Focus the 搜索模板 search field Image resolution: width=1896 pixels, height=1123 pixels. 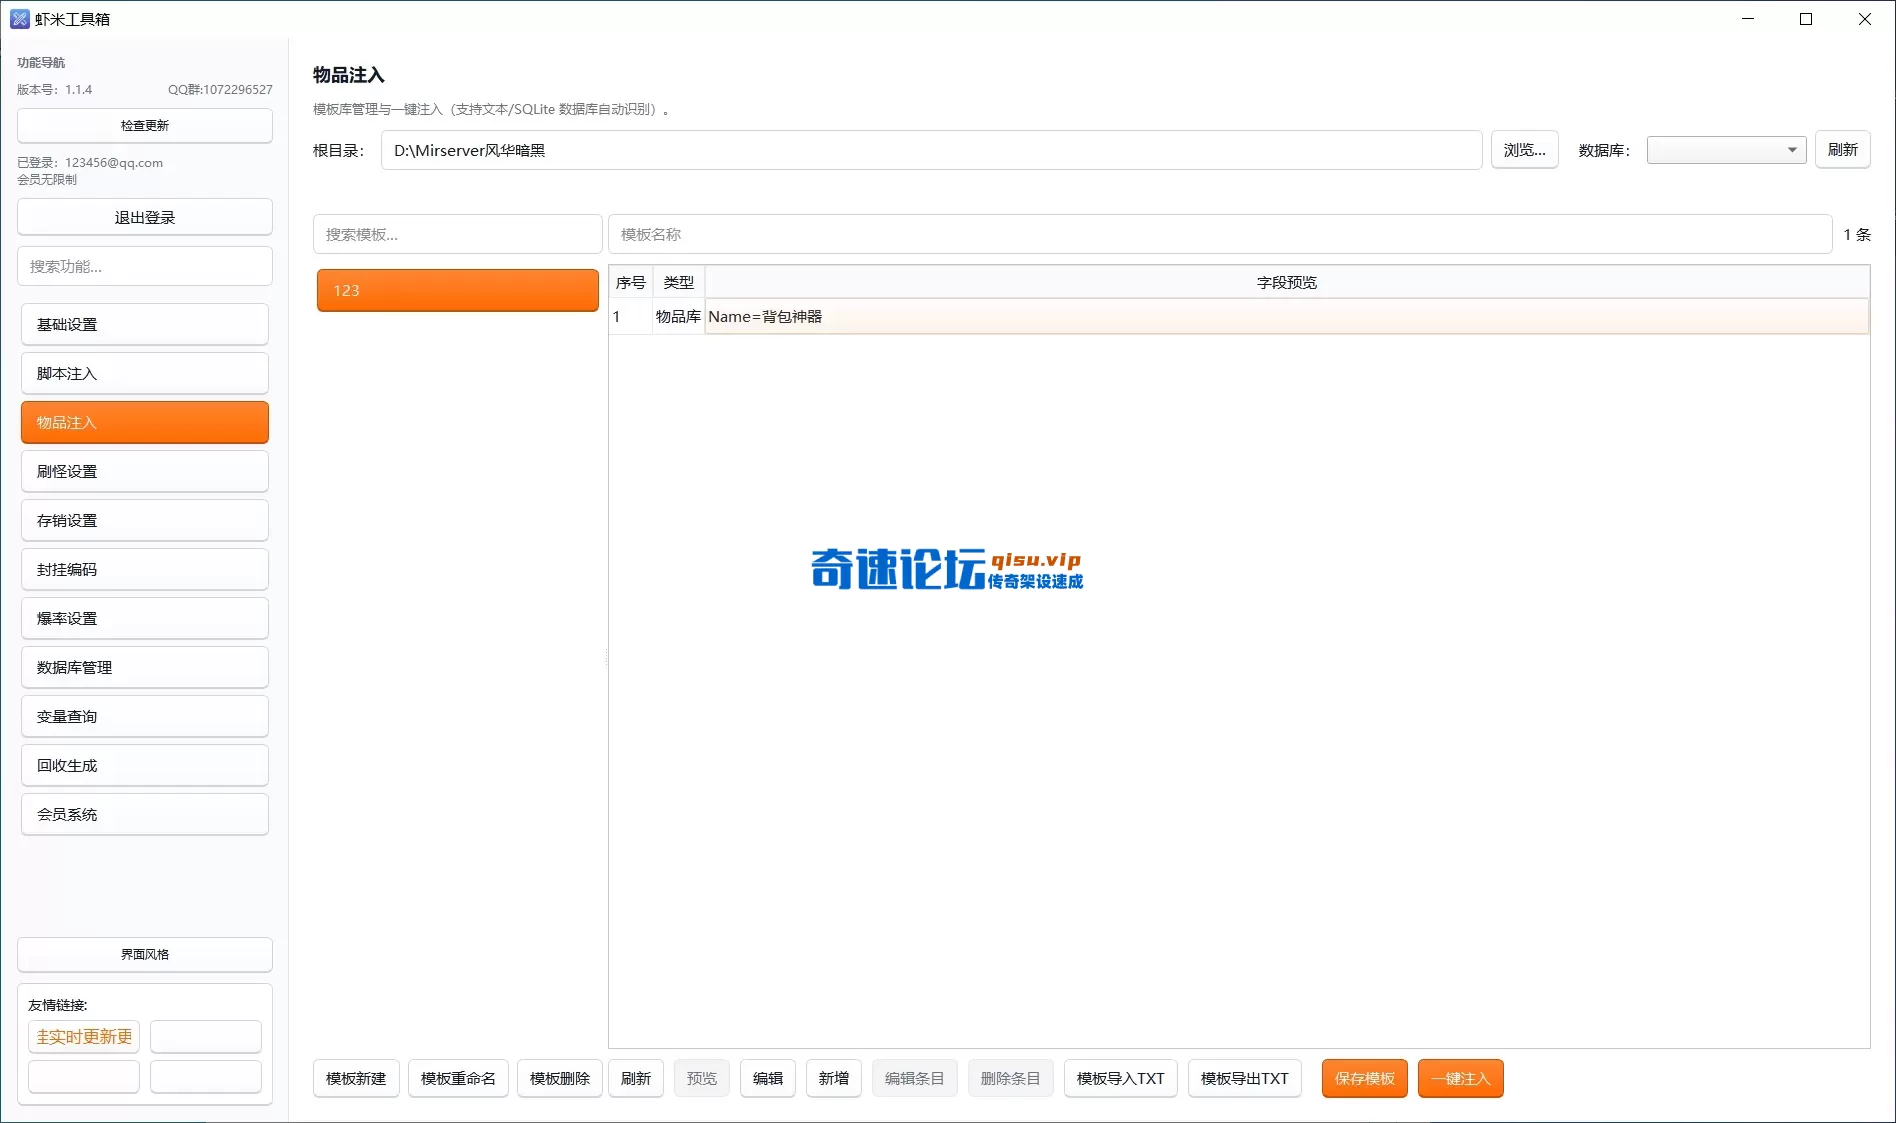pyautogui.click(x=457, y=234)
